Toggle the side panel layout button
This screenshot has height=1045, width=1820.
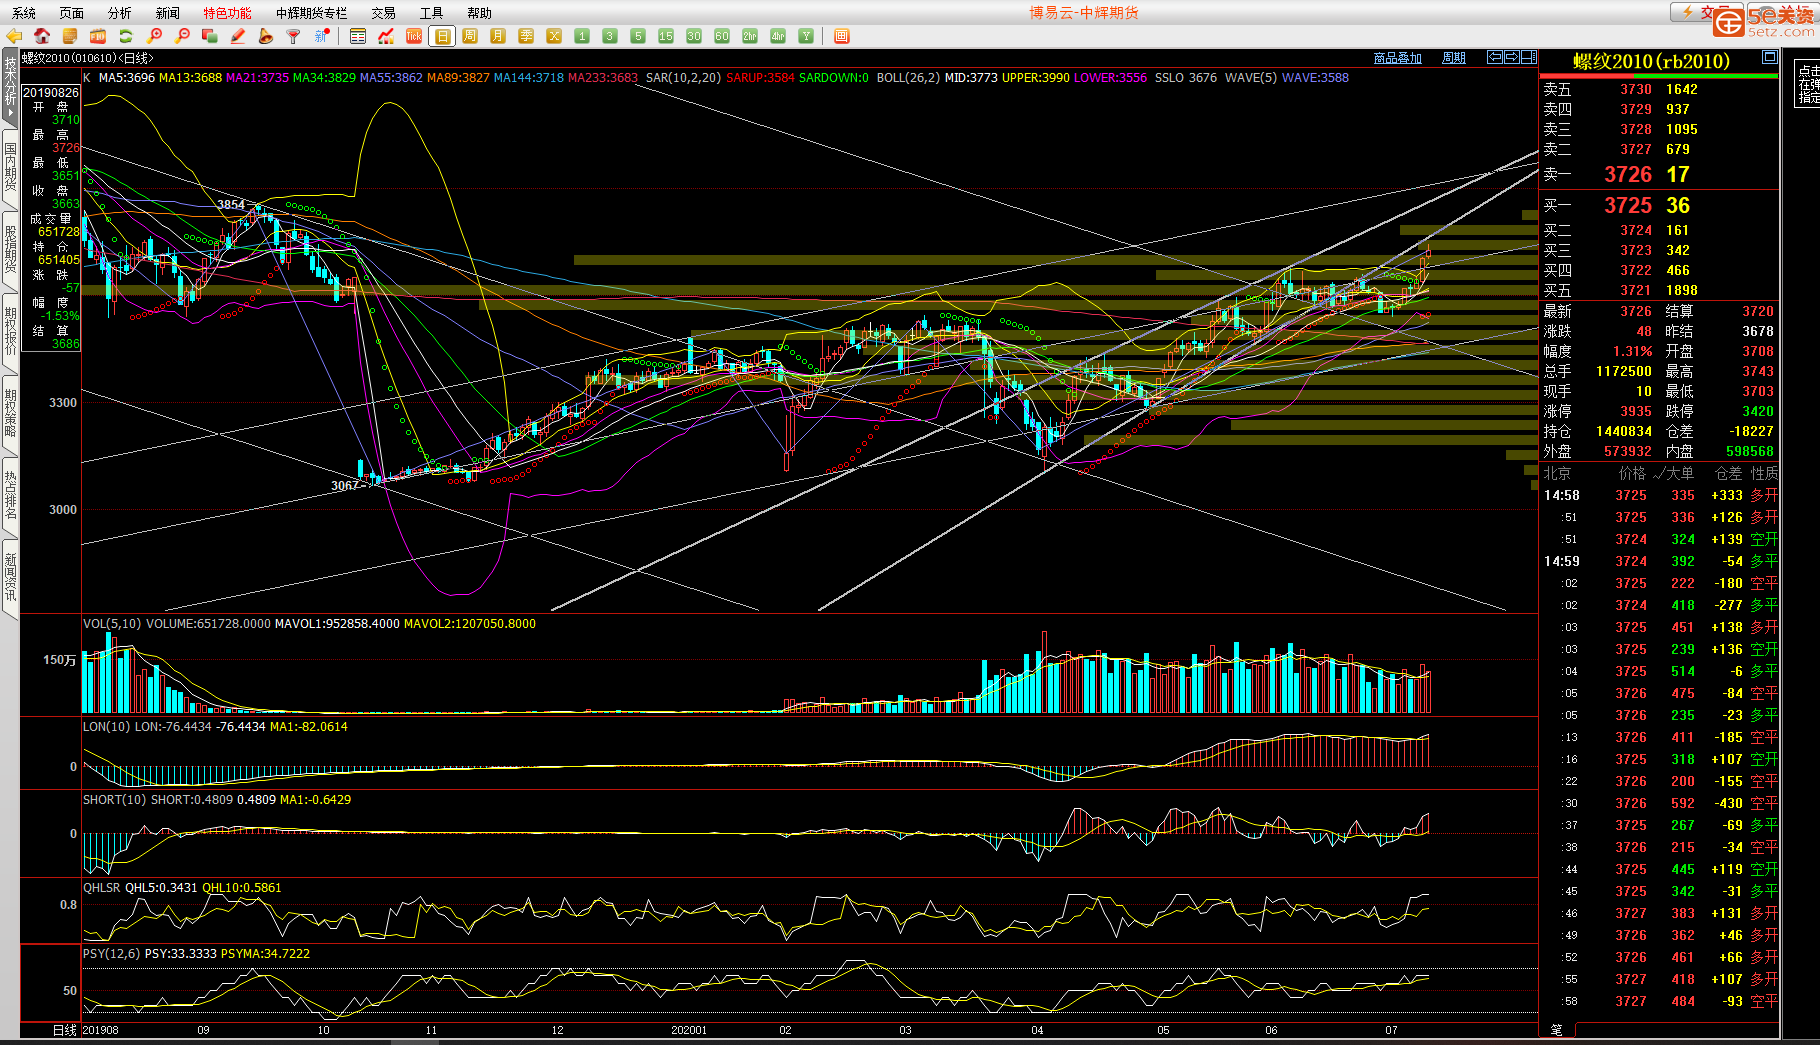(x=1529, y=57)
